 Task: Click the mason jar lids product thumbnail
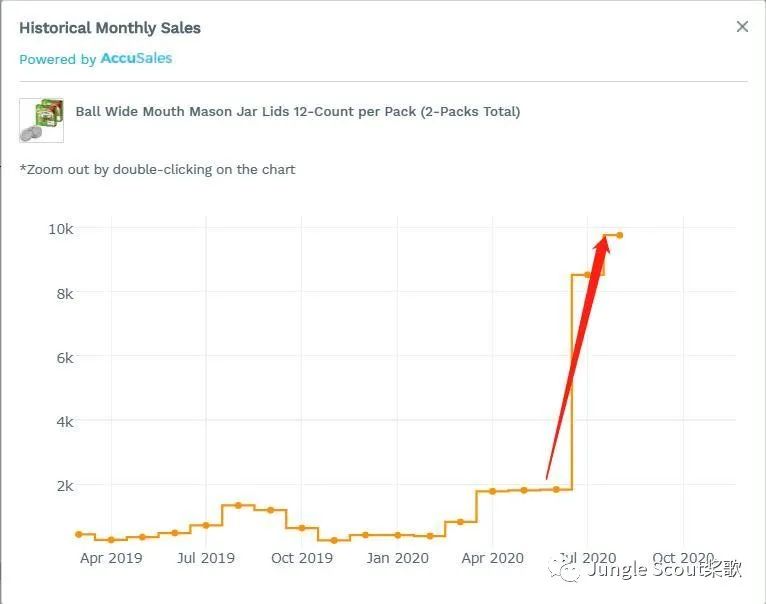41,120
